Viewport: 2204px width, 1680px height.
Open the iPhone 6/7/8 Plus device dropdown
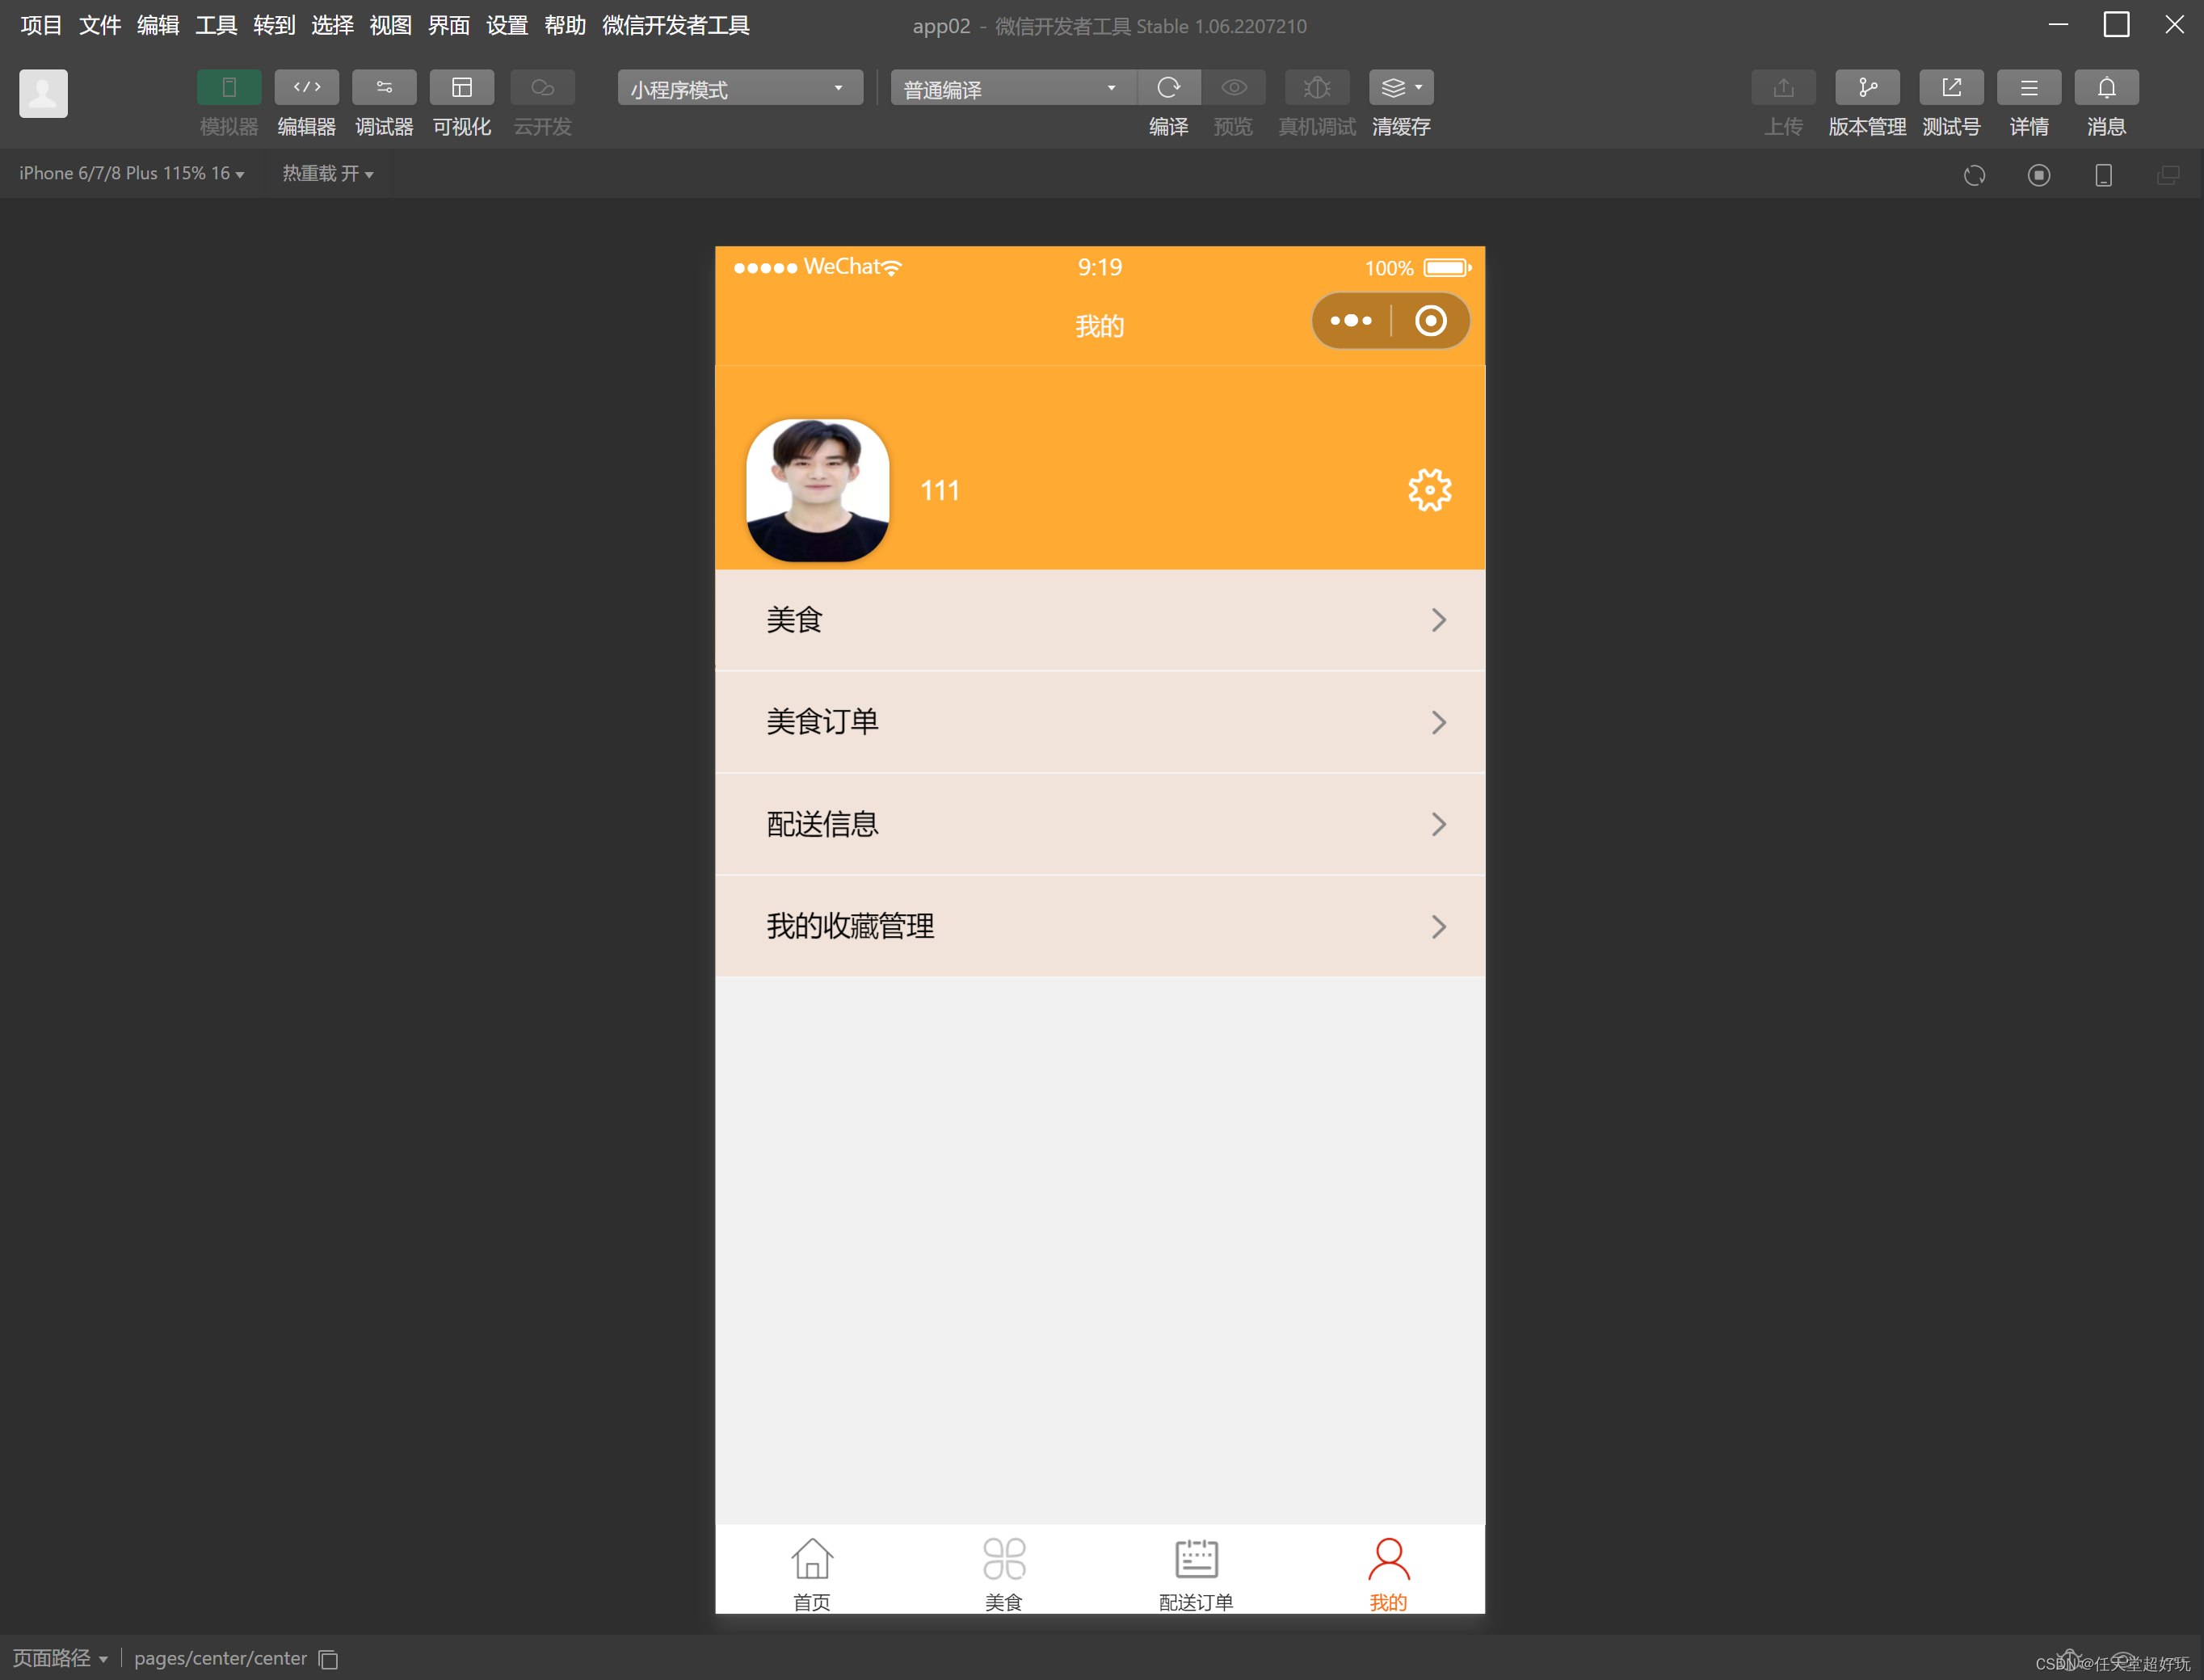coord(132,174)
